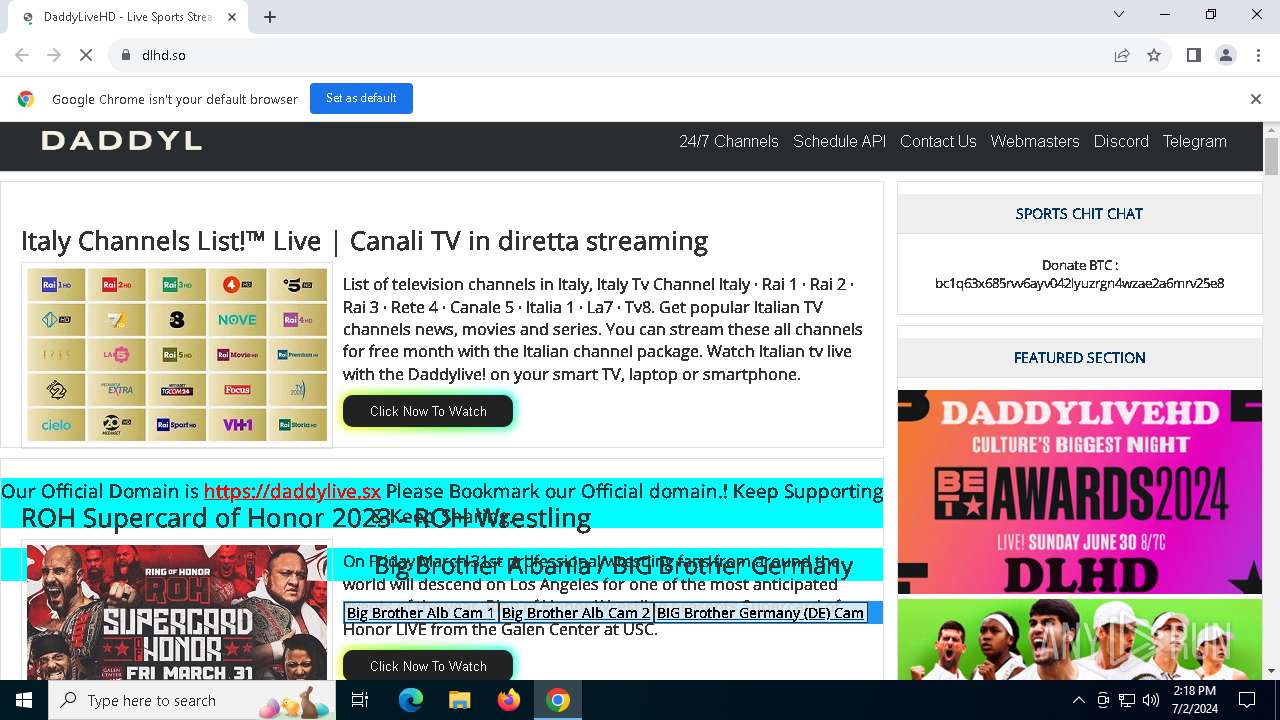This screenshot has width=1280, height=720.
Task: Open the Discord link
Action: [x=1121, y=141]
